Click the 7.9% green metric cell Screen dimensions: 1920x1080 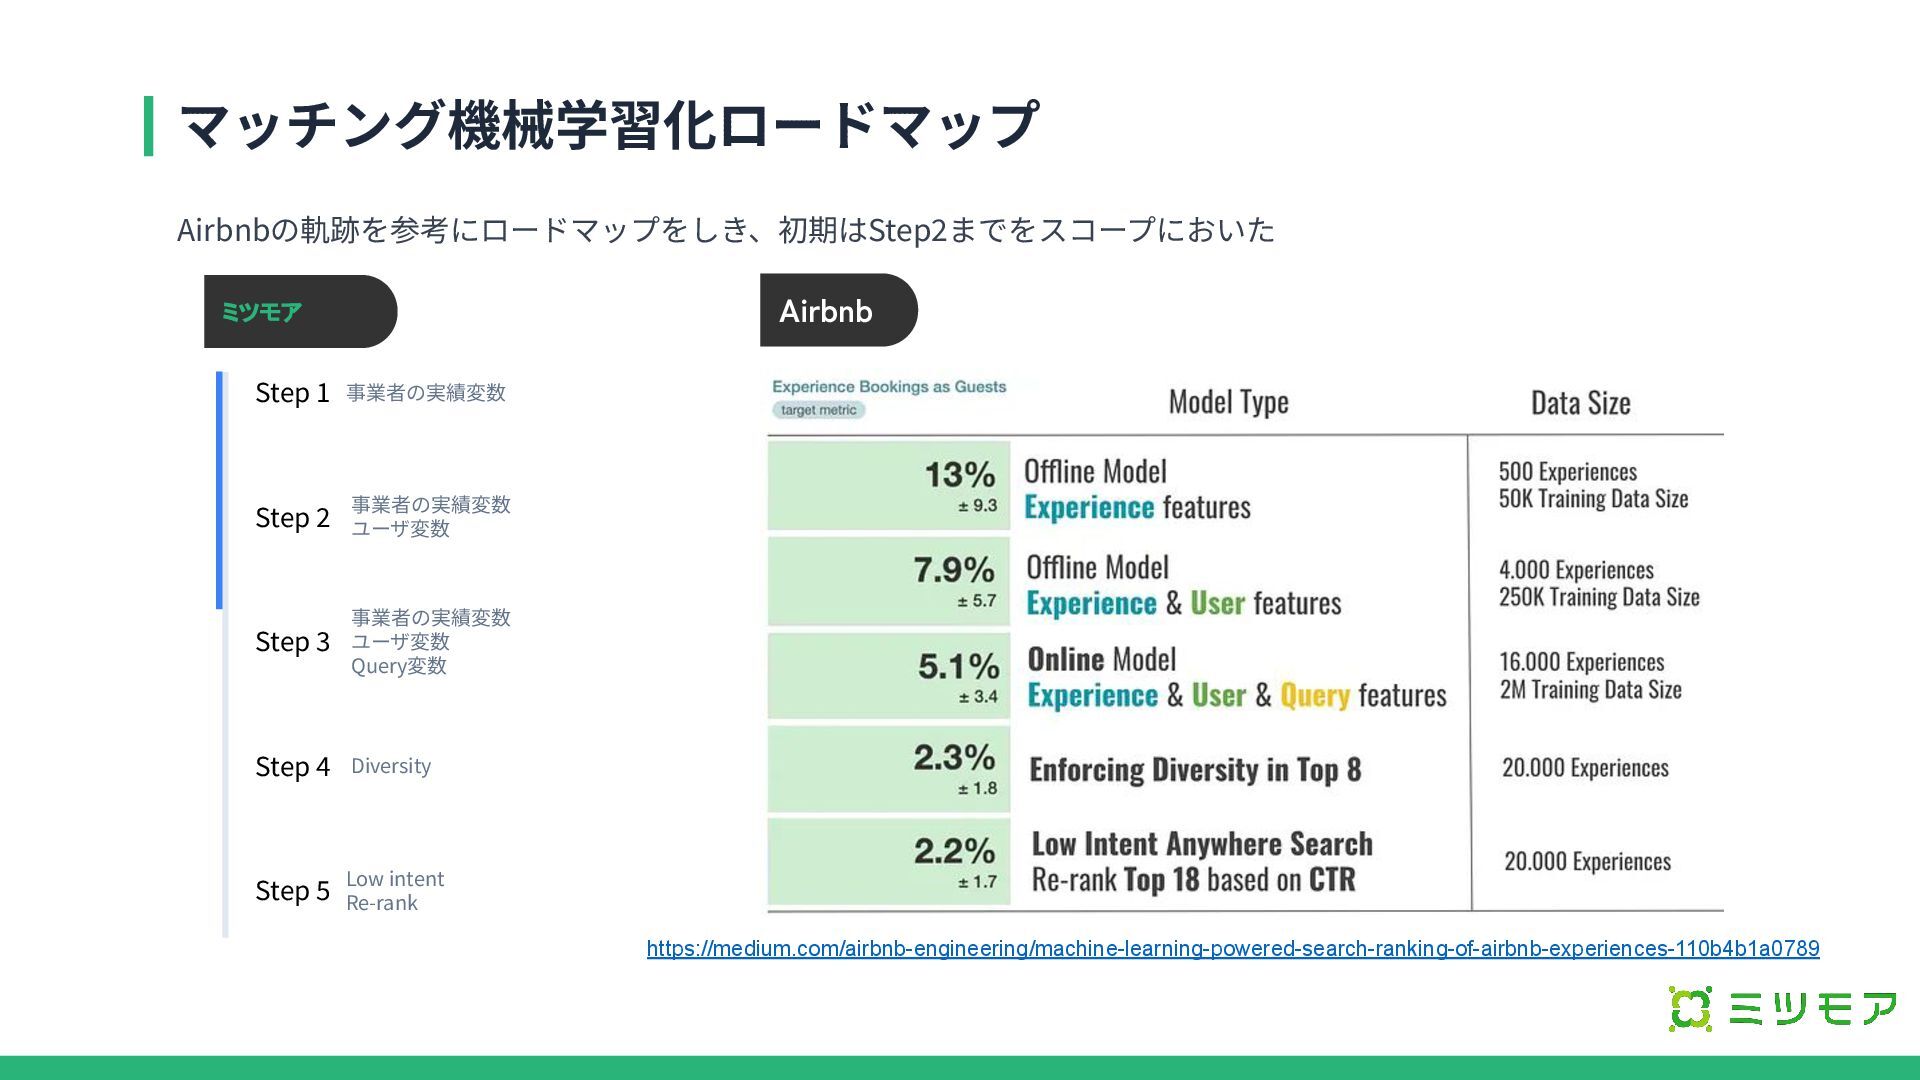click(x=889, y=581)
